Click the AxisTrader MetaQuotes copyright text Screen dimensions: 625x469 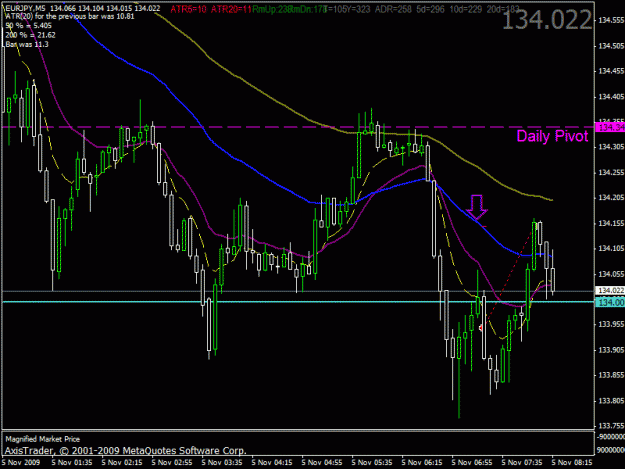(125, 451)
